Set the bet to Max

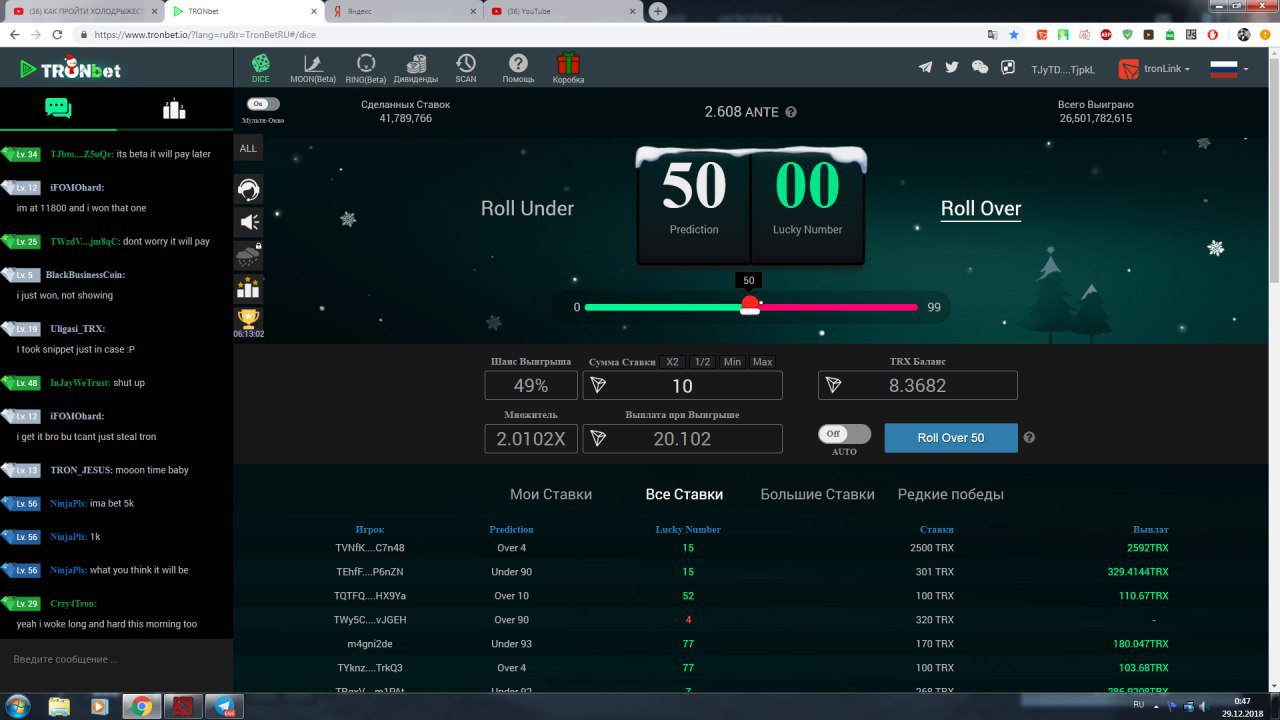[762, 362]
